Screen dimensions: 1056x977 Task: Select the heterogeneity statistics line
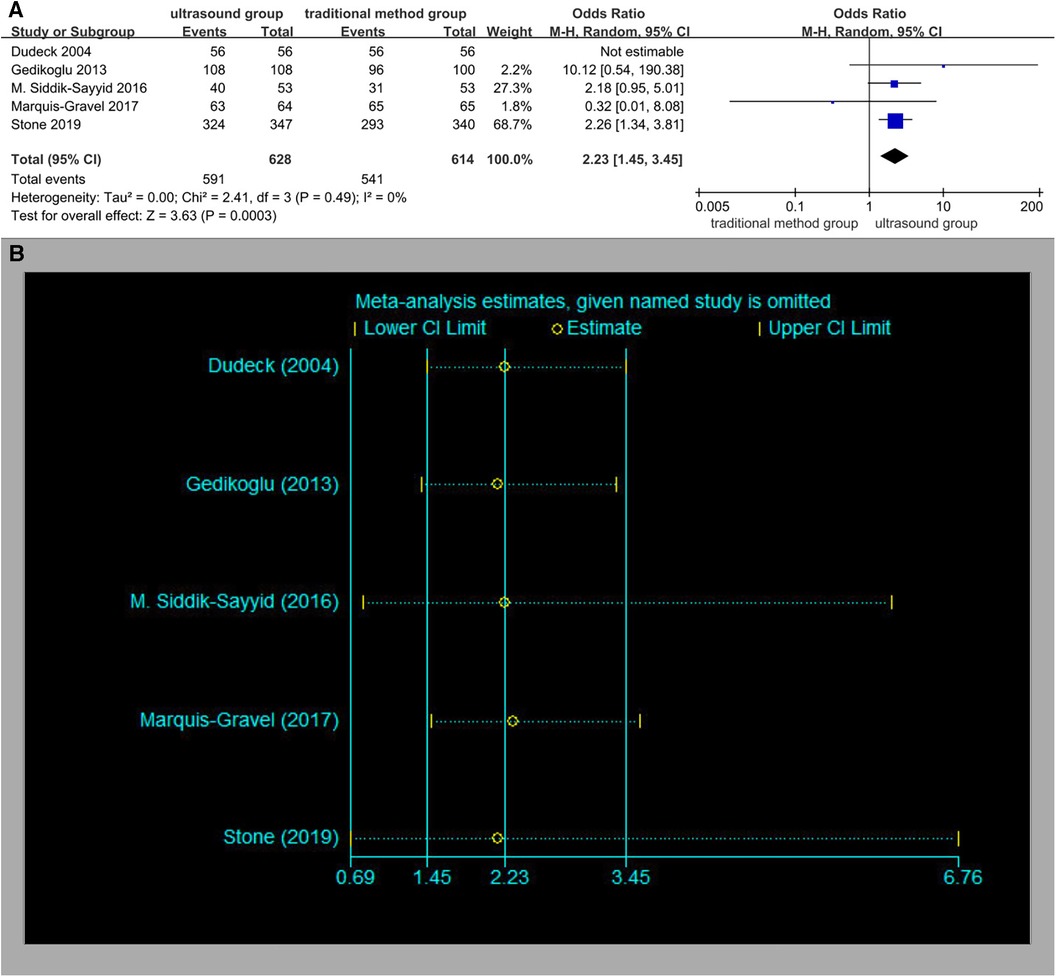click(209, 197)
